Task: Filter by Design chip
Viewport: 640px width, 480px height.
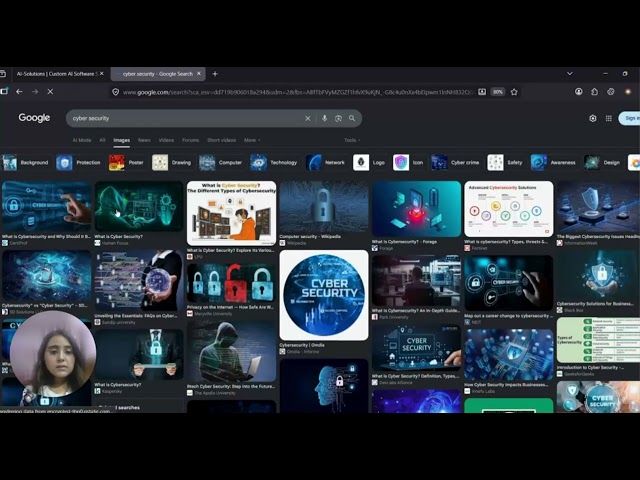Action: click(x=602, y=162)
